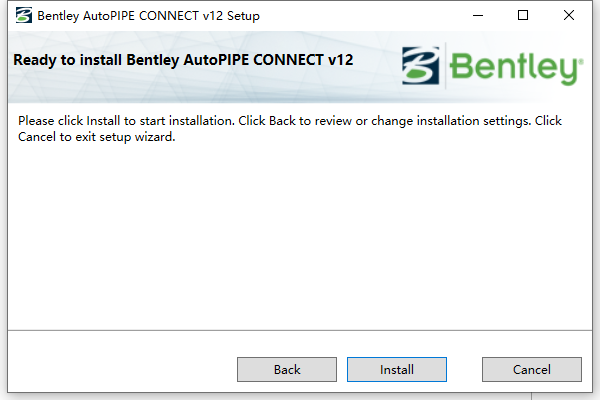Click the Bentley icon in the title bar

(x=24, y=16)
